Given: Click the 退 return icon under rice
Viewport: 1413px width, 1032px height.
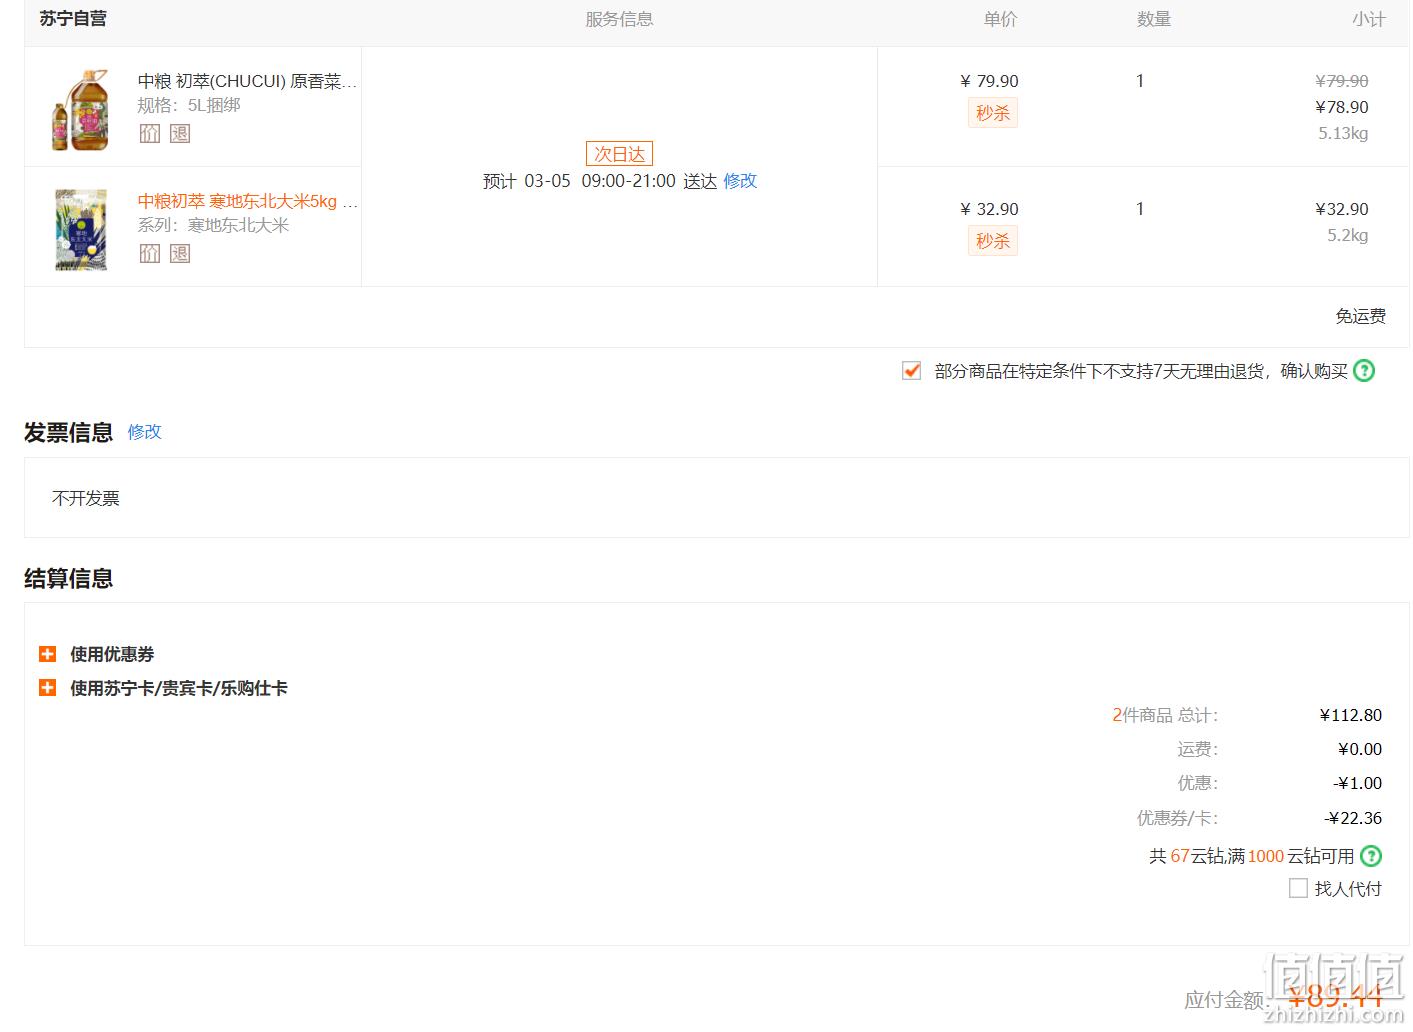Looking at the screenshot, I should click(x=180, y=253).
